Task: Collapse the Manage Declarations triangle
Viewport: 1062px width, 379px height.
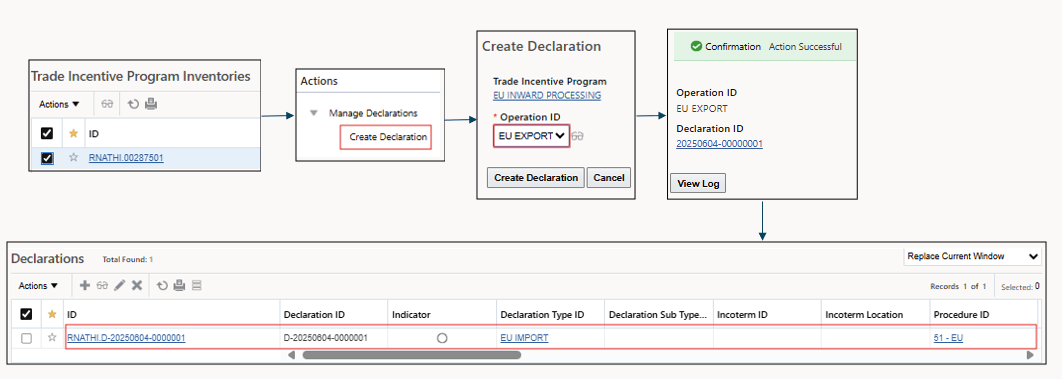Action: [x=314, y=113]
